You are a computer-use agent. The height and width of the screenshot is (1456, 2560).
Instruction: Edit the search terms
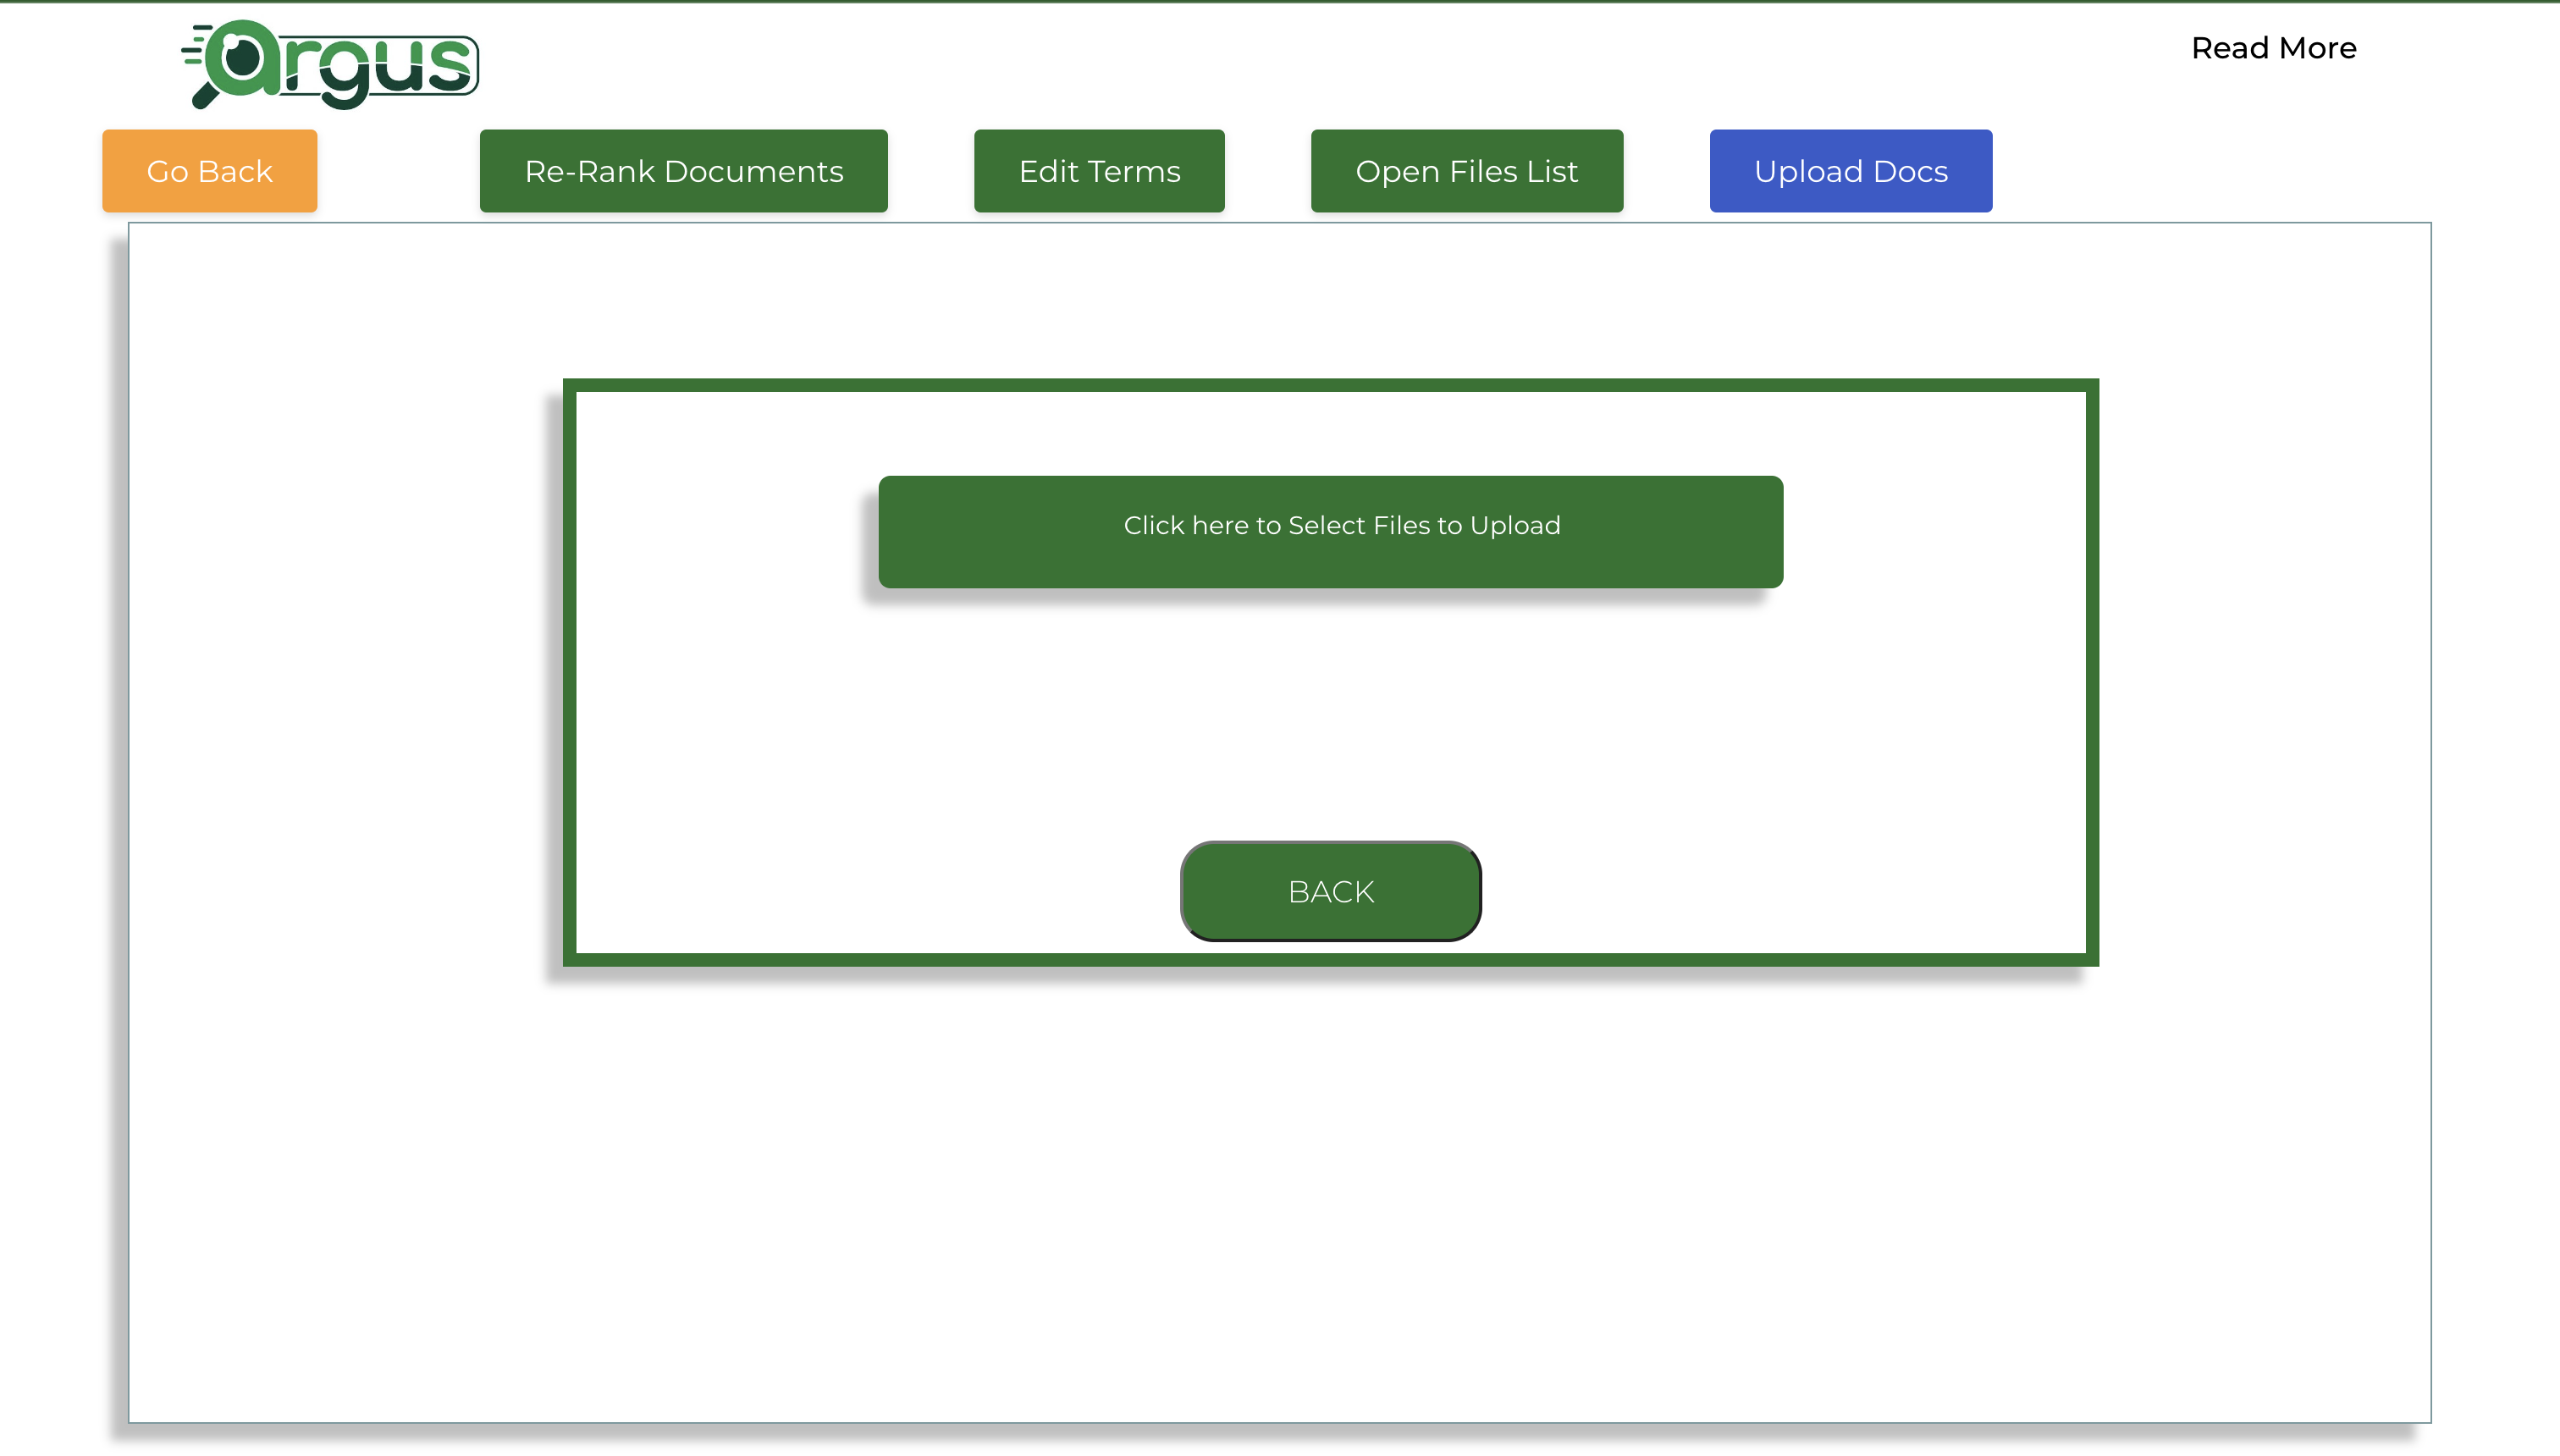pos(1099,171)
